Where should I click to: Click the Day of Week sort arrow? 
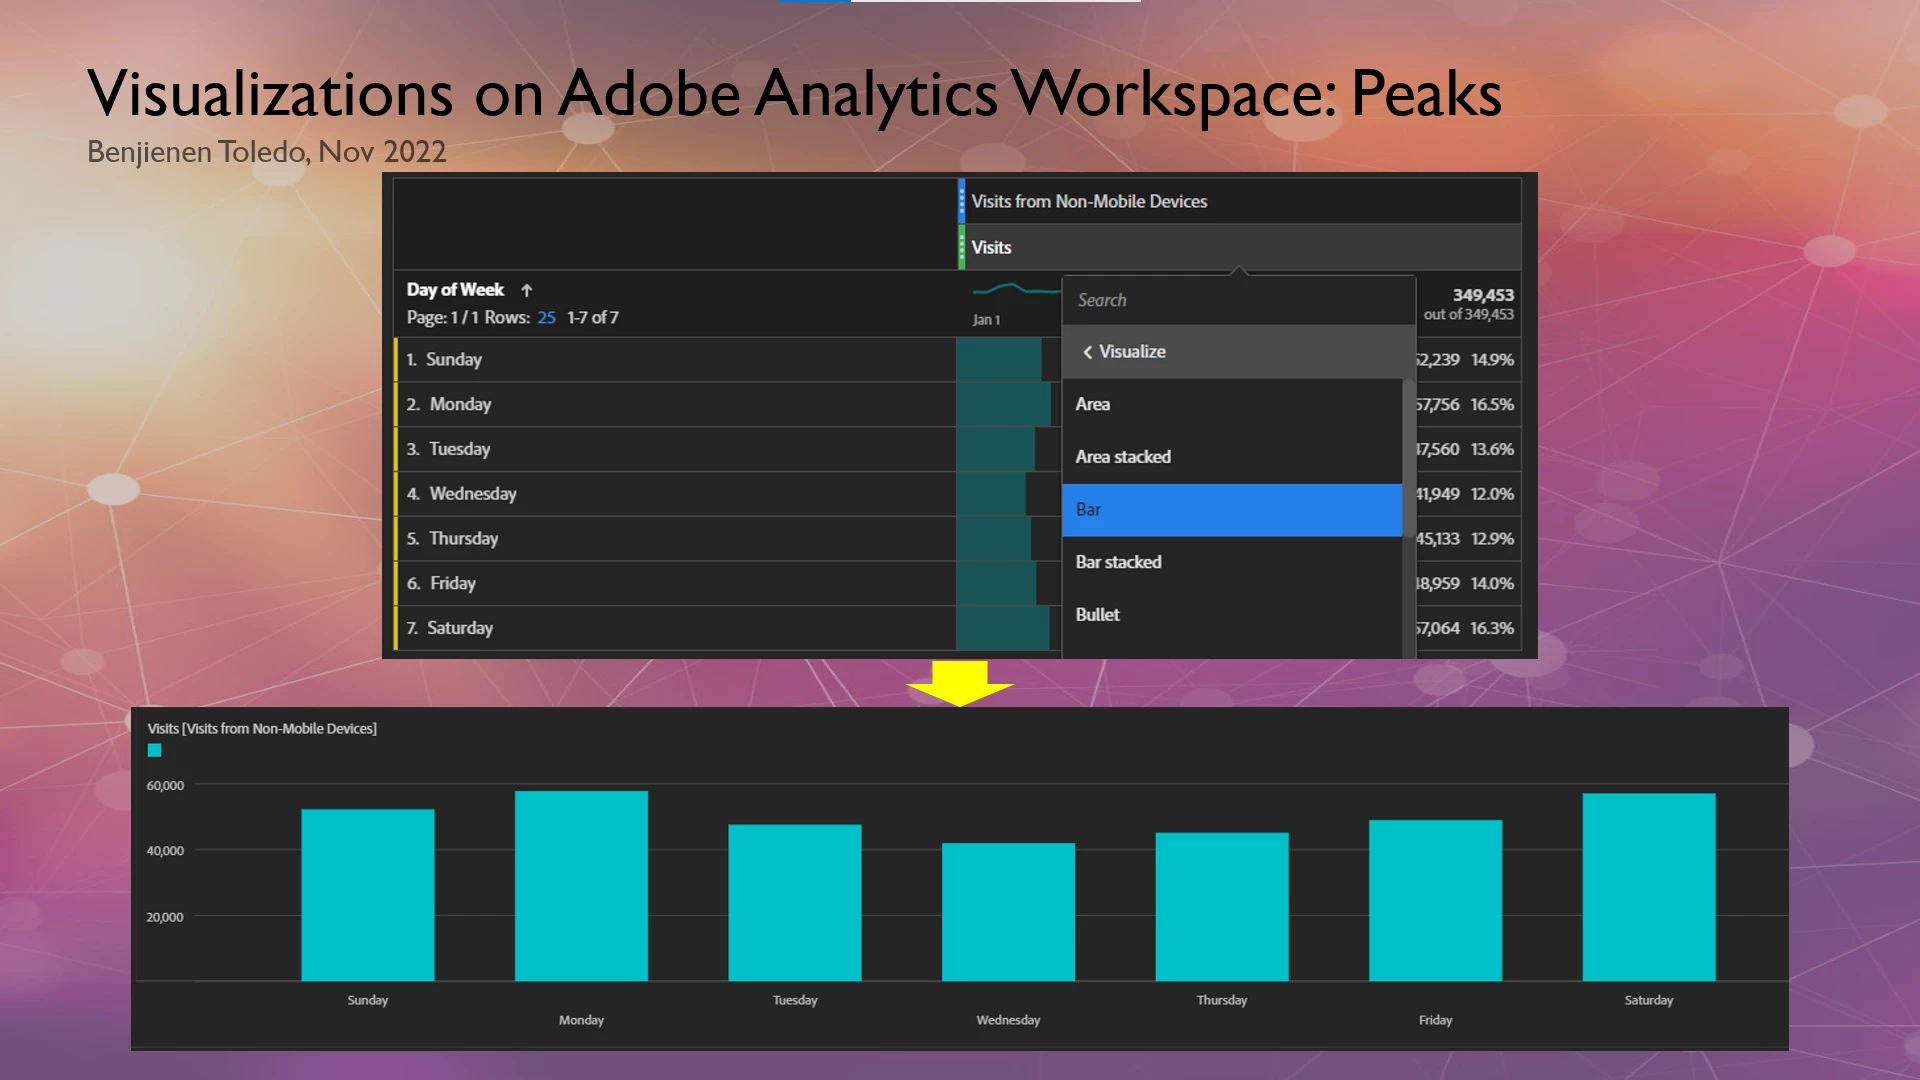(526, 290)
